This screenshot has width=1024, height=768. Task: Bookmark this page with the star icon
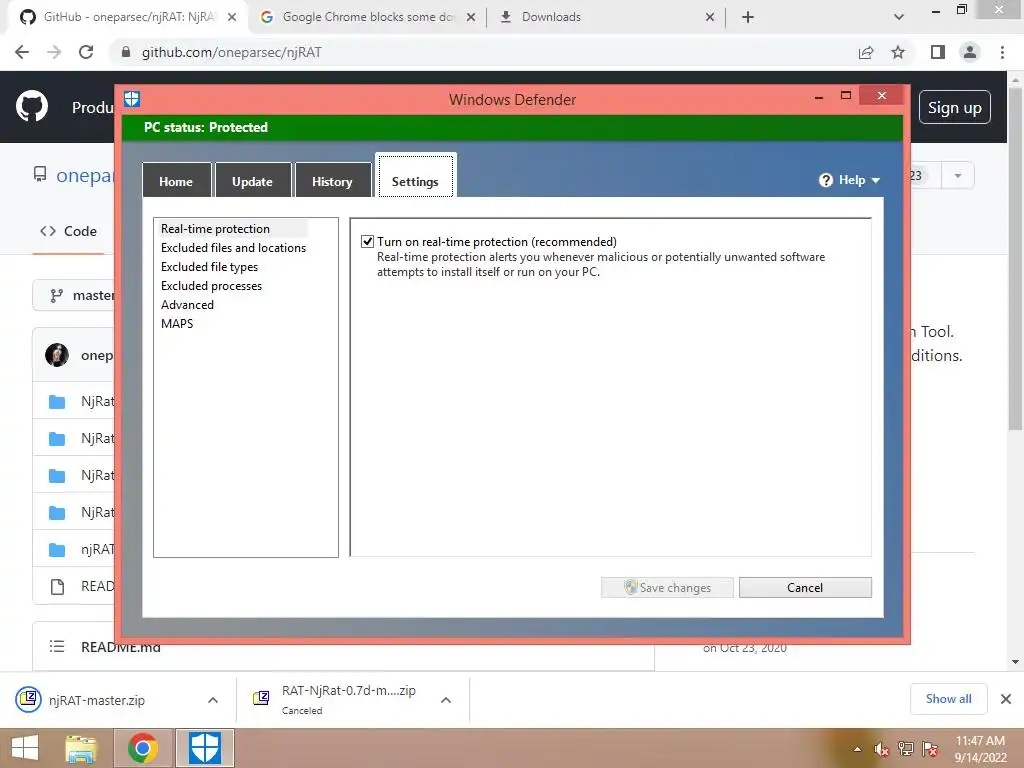(898, 52)
